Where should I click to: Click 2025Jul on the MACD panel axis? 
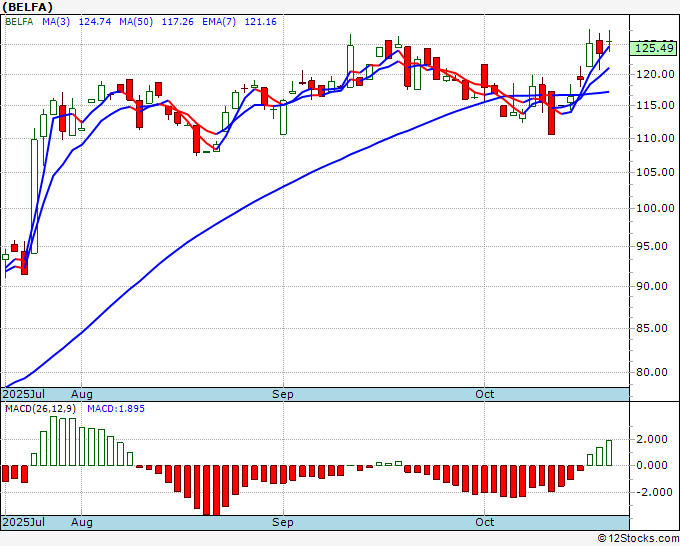(24, 522)
